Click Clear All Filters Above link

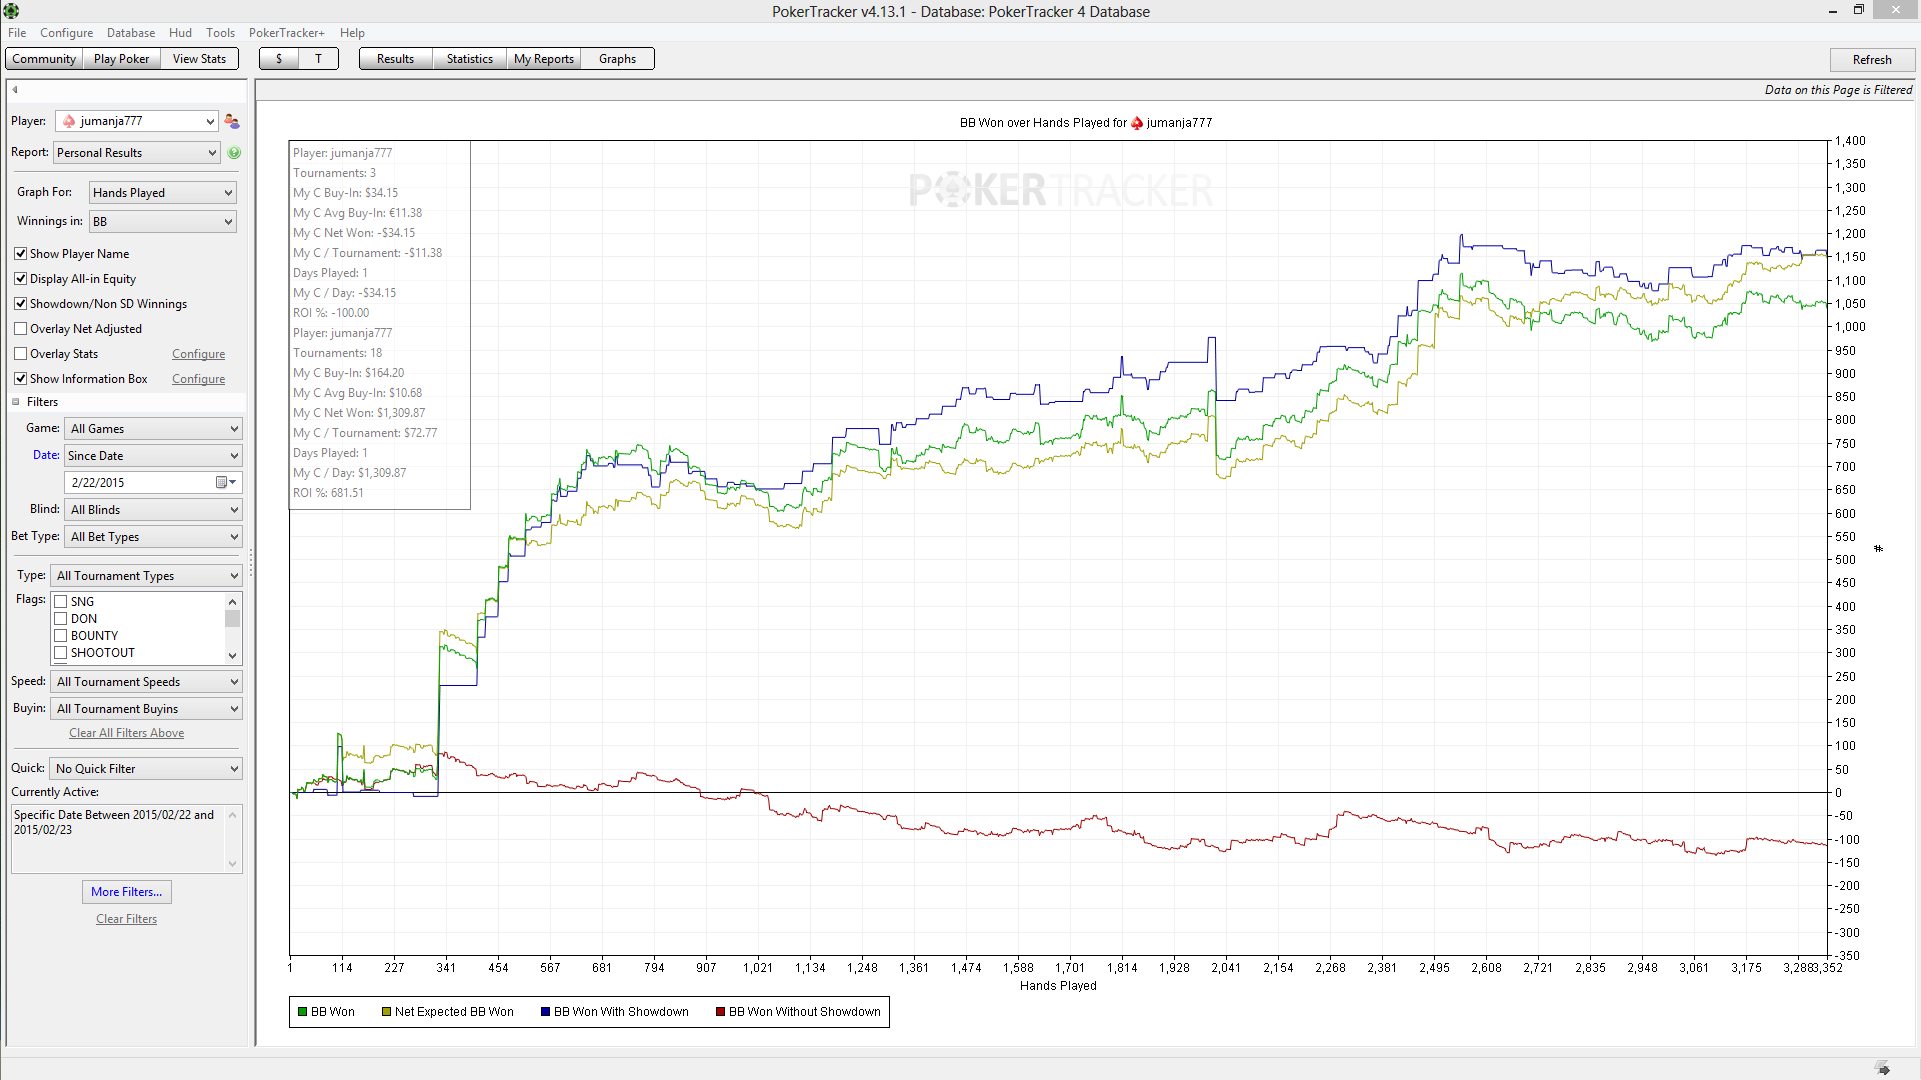coord(126,733)
